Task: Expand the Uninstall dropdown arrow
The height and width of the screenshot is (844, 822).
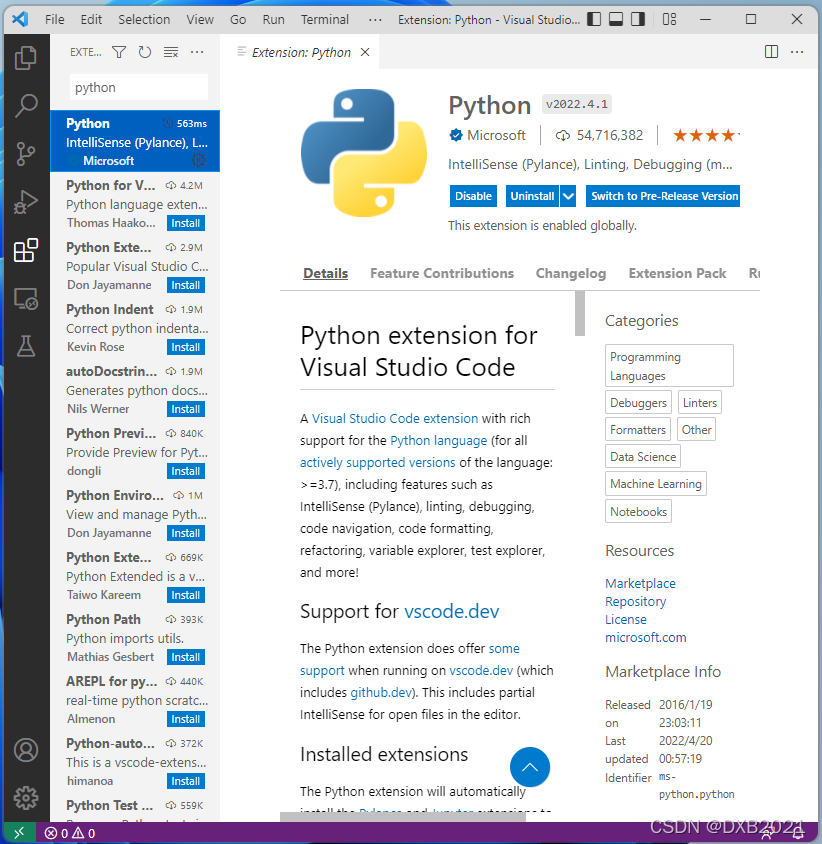Action: (x=568, y=196)
